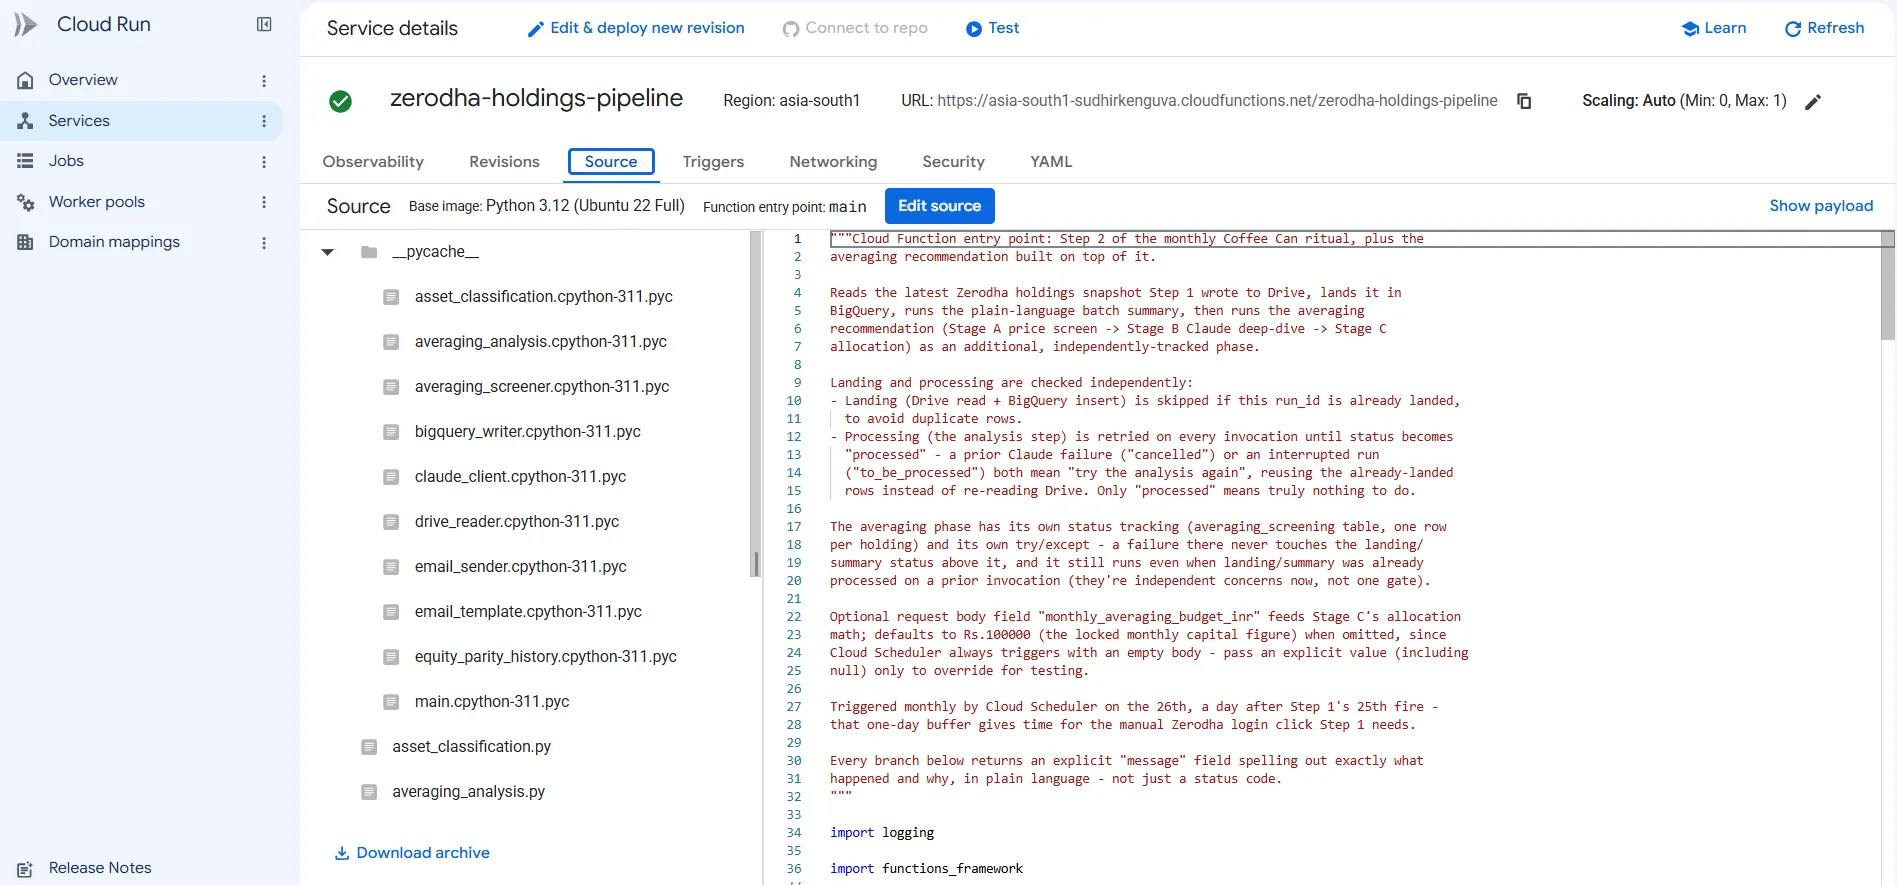Select email_template.cpython-311.pyc file

pyautogui.click(x=528, y=612)
